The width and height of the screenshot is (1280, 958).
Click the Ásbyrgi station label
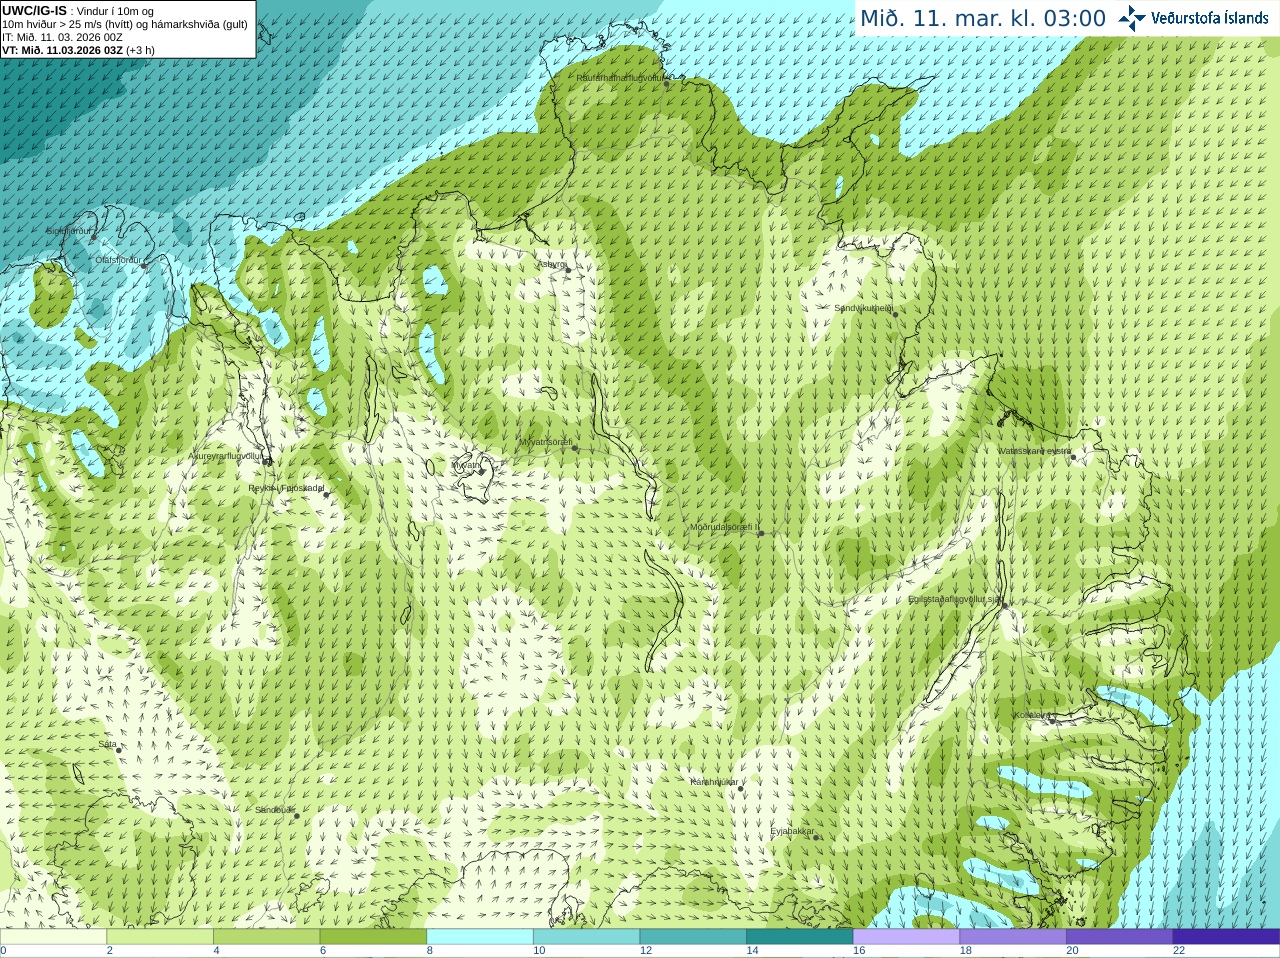coord(551,264)
